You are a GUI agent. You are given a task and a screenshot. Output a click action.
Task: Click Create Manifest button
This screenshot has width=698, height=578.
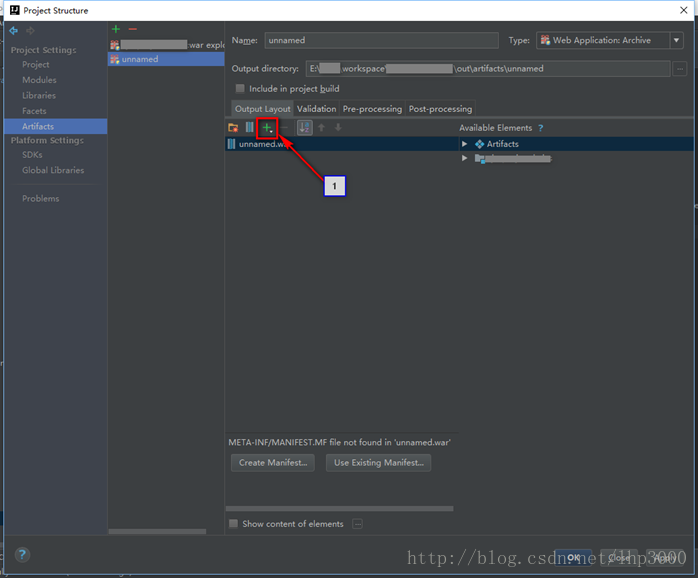[273, 463]
